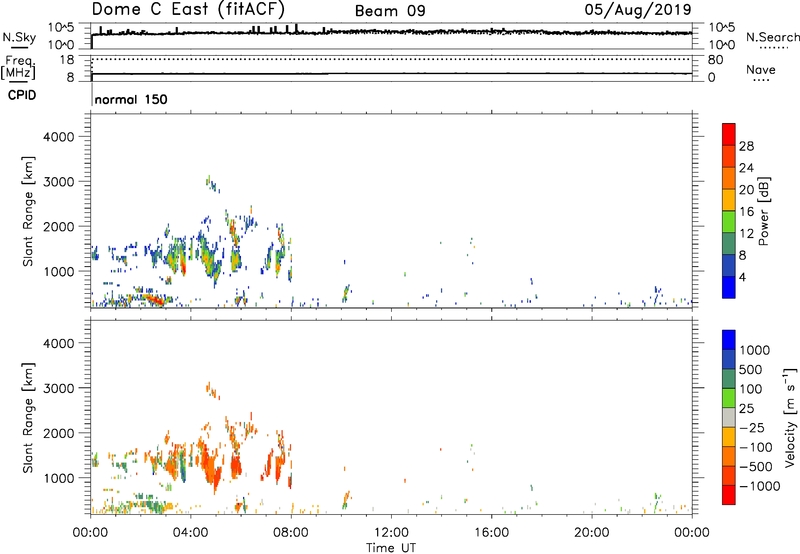Image resolution: width=800 pixels, height=554 pixels.
Task: Click the '4' label on Power colorbar
Action: (x=743, y=277)
